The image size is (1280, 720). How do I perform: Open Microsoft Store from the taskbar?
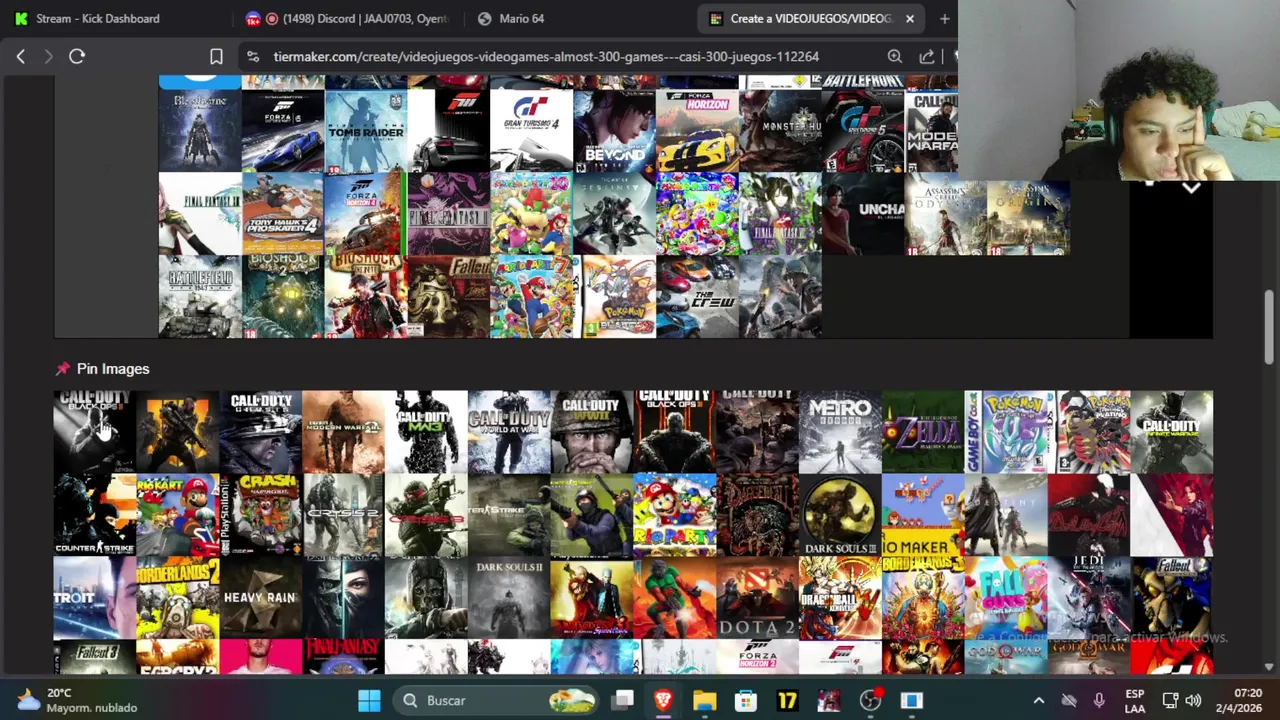pyautogui.click(x=746, y=701)
